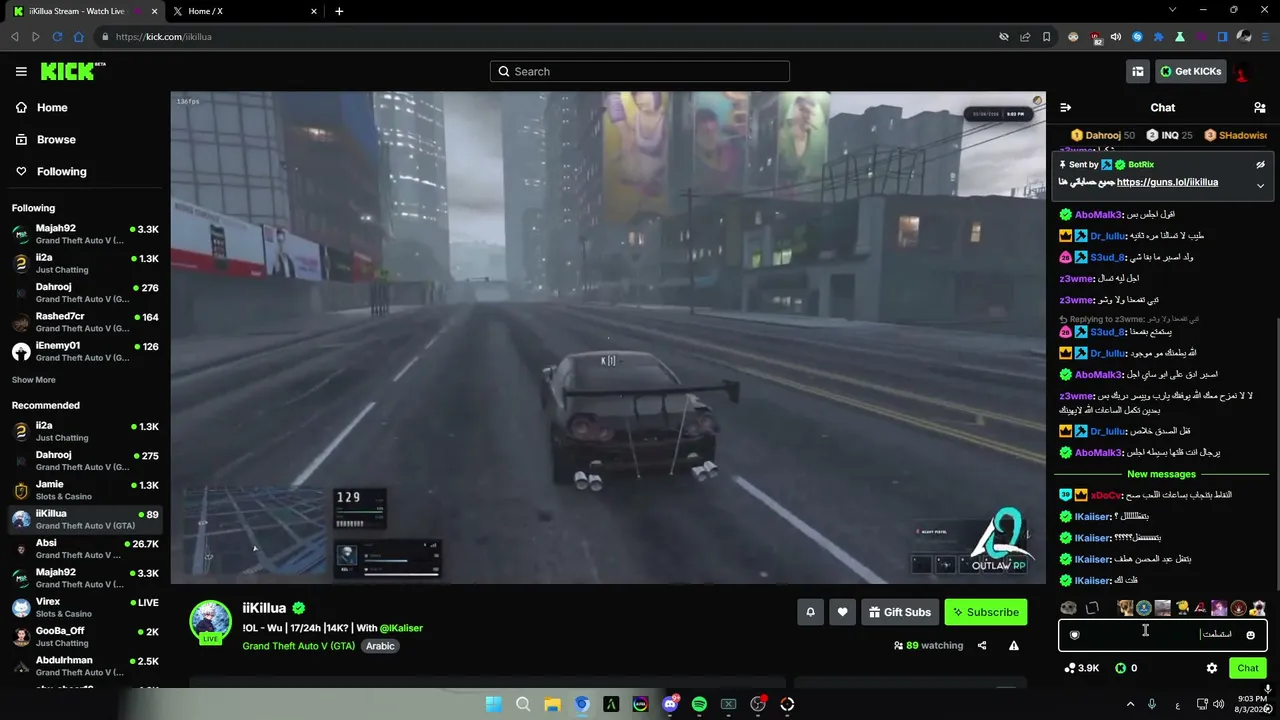Screen dimensions: 1280x720
Task: Open Spotify from taskbar
Action: pyautogui.click(x=699, y=704)
